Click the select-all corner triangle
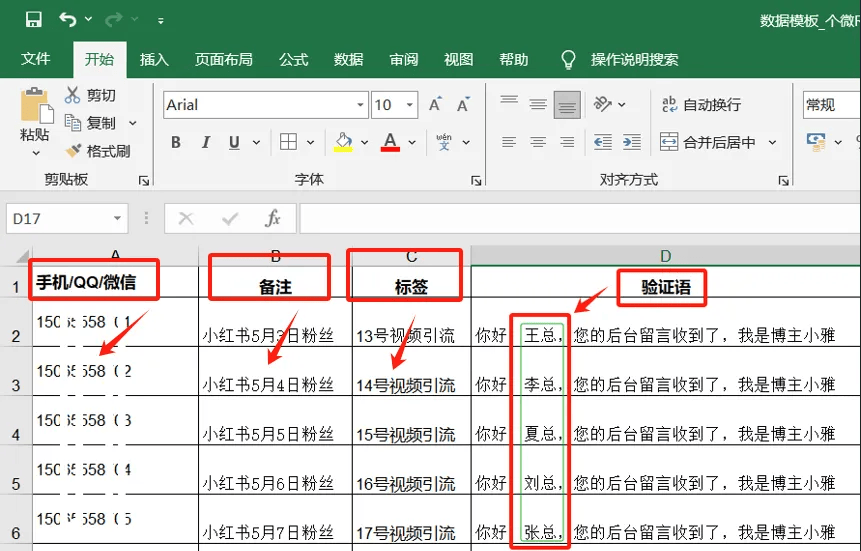 (x=23, y=255)
